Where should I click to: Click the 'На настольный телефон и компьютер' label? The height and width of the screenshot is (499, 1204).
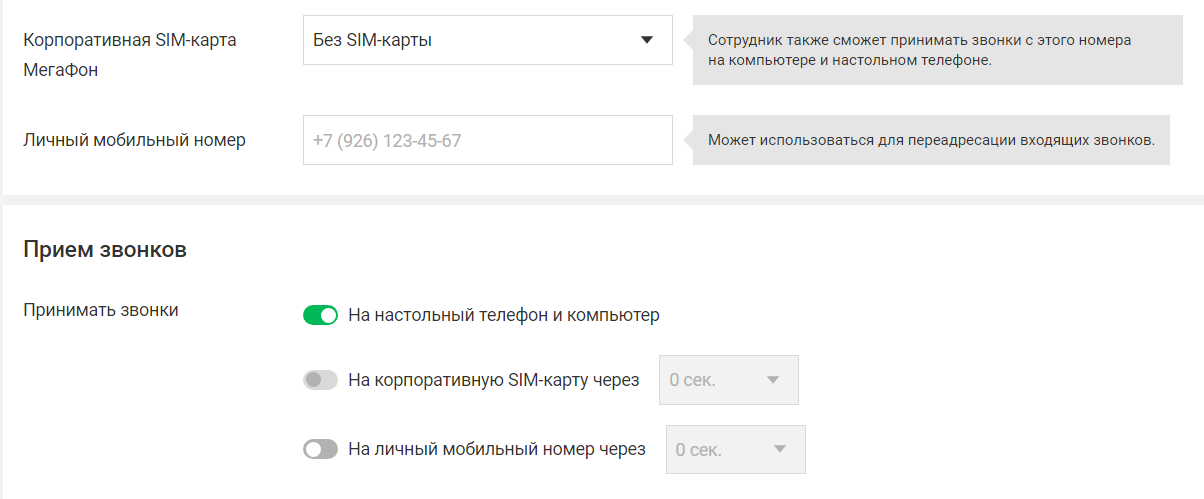pyautogui.click(x=504, y=316)
